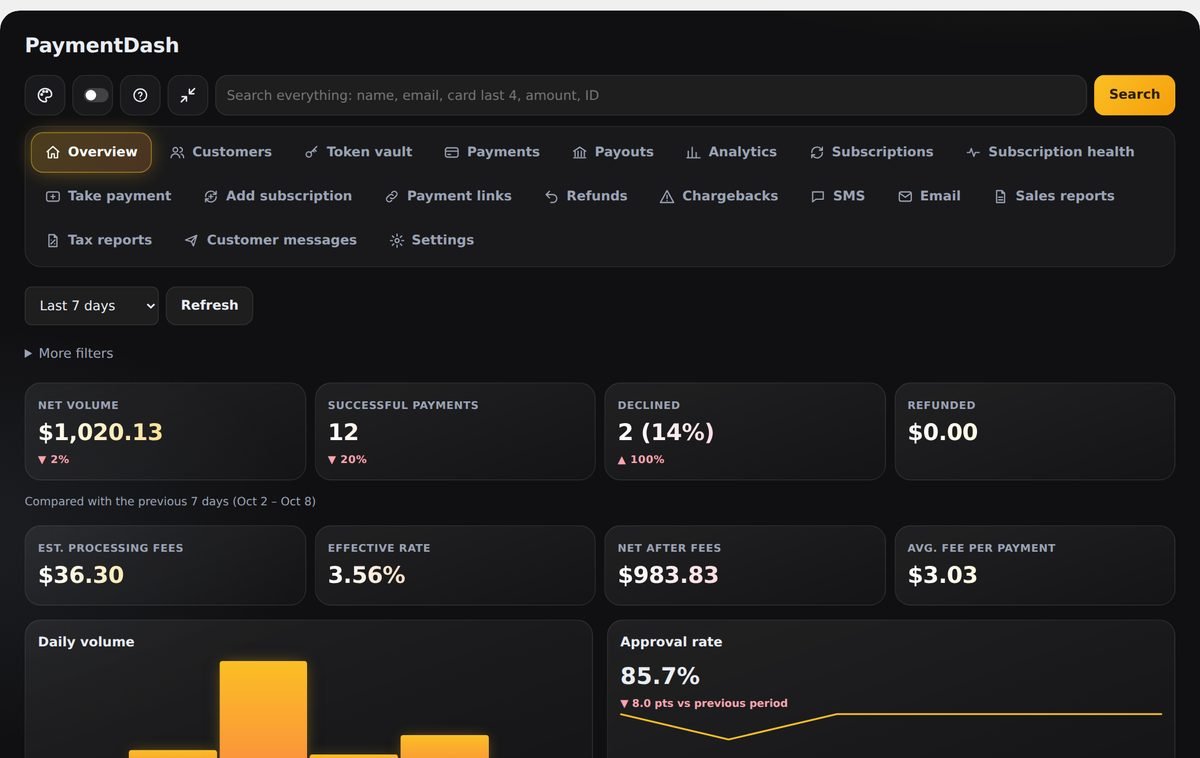Screen dimensions: 1200x758
Task: Click the Refresh button
Action: [x=209, y=306]
